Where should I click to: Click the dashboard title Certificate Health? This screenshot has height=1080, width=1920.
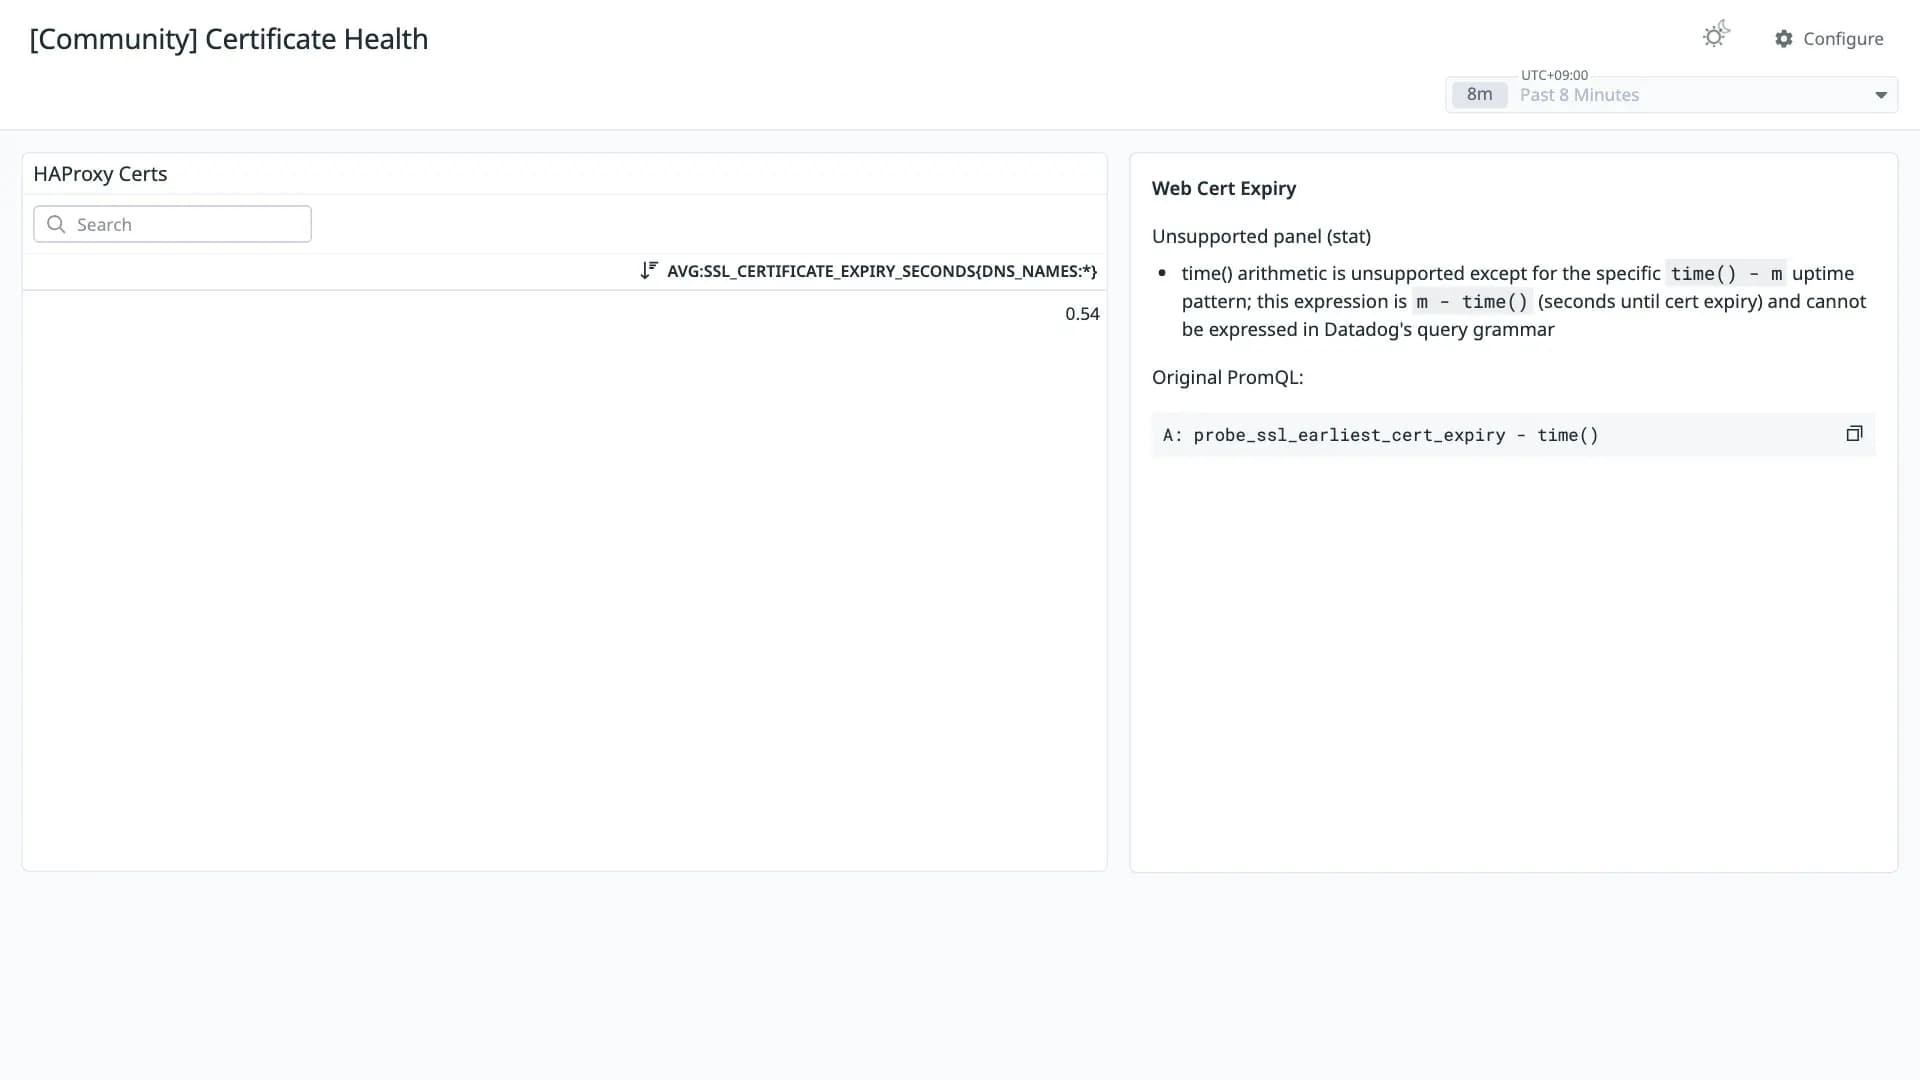(x=229, y=39)
